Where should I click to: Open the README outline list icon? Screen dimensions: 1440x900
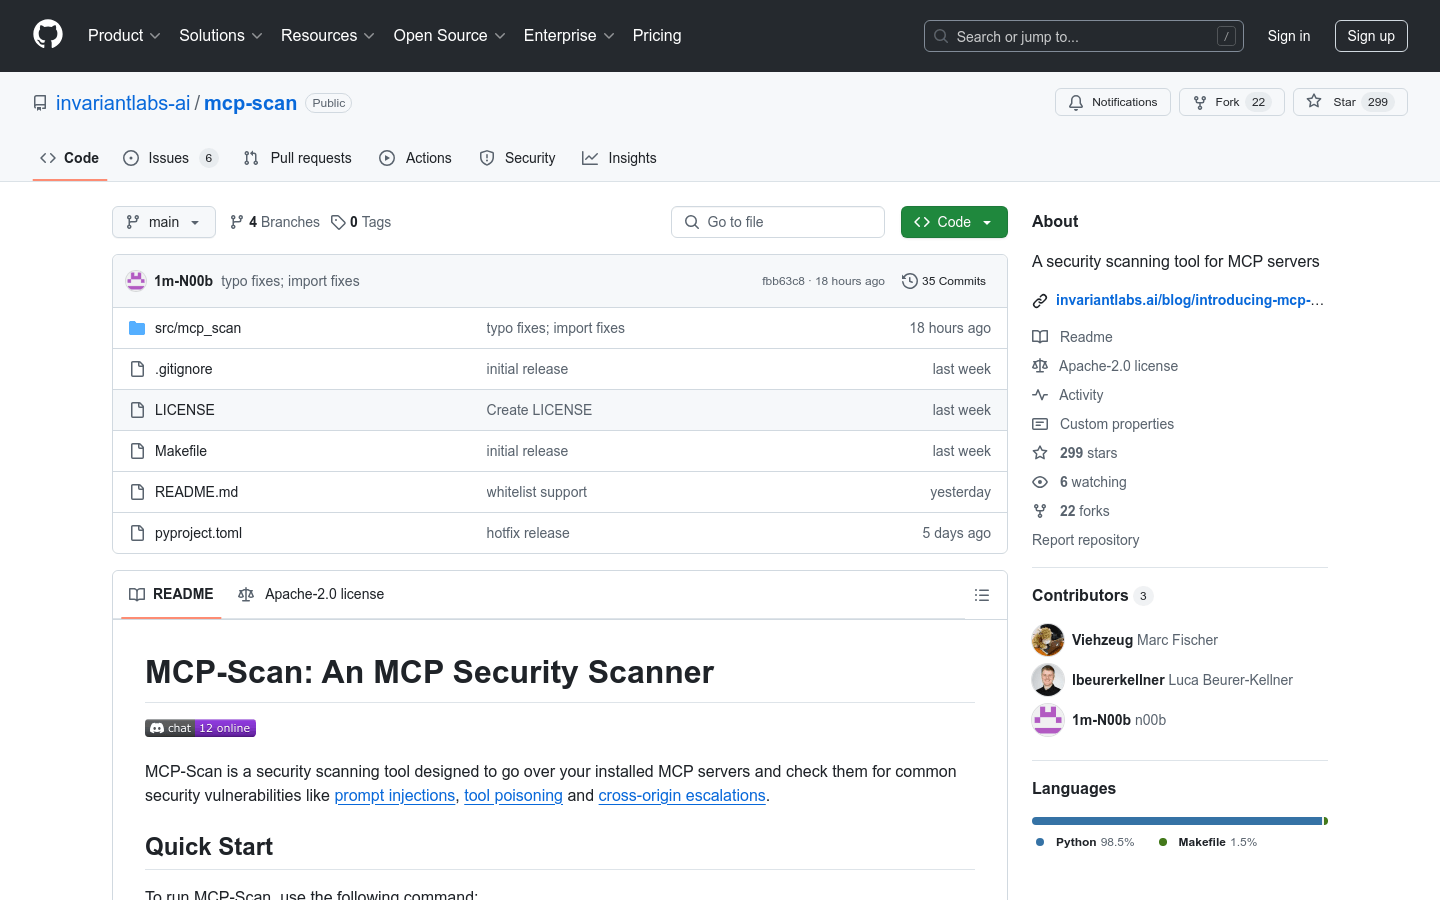[982, 595]
